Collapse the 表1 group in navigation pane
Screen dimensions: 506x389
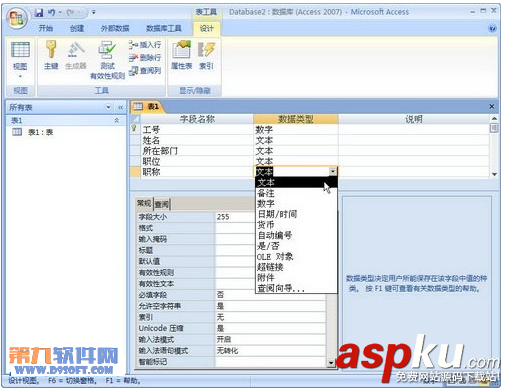coord(116,120)
